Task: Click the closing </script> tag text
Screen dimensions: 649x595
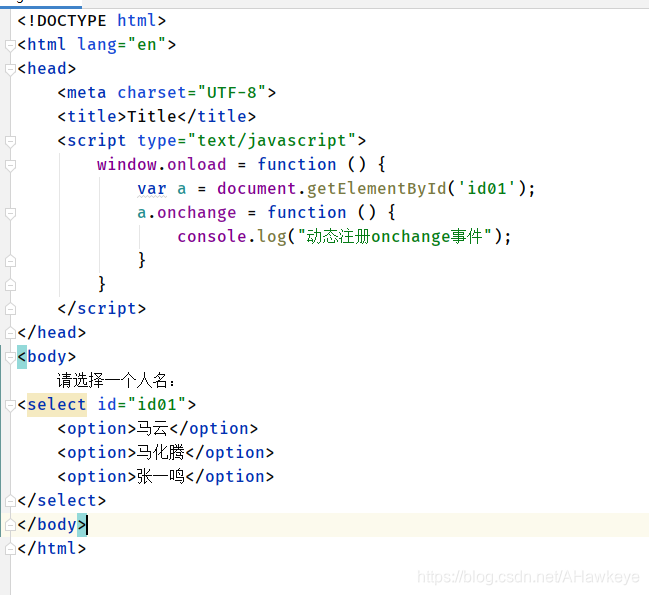Action: point(102,309)
